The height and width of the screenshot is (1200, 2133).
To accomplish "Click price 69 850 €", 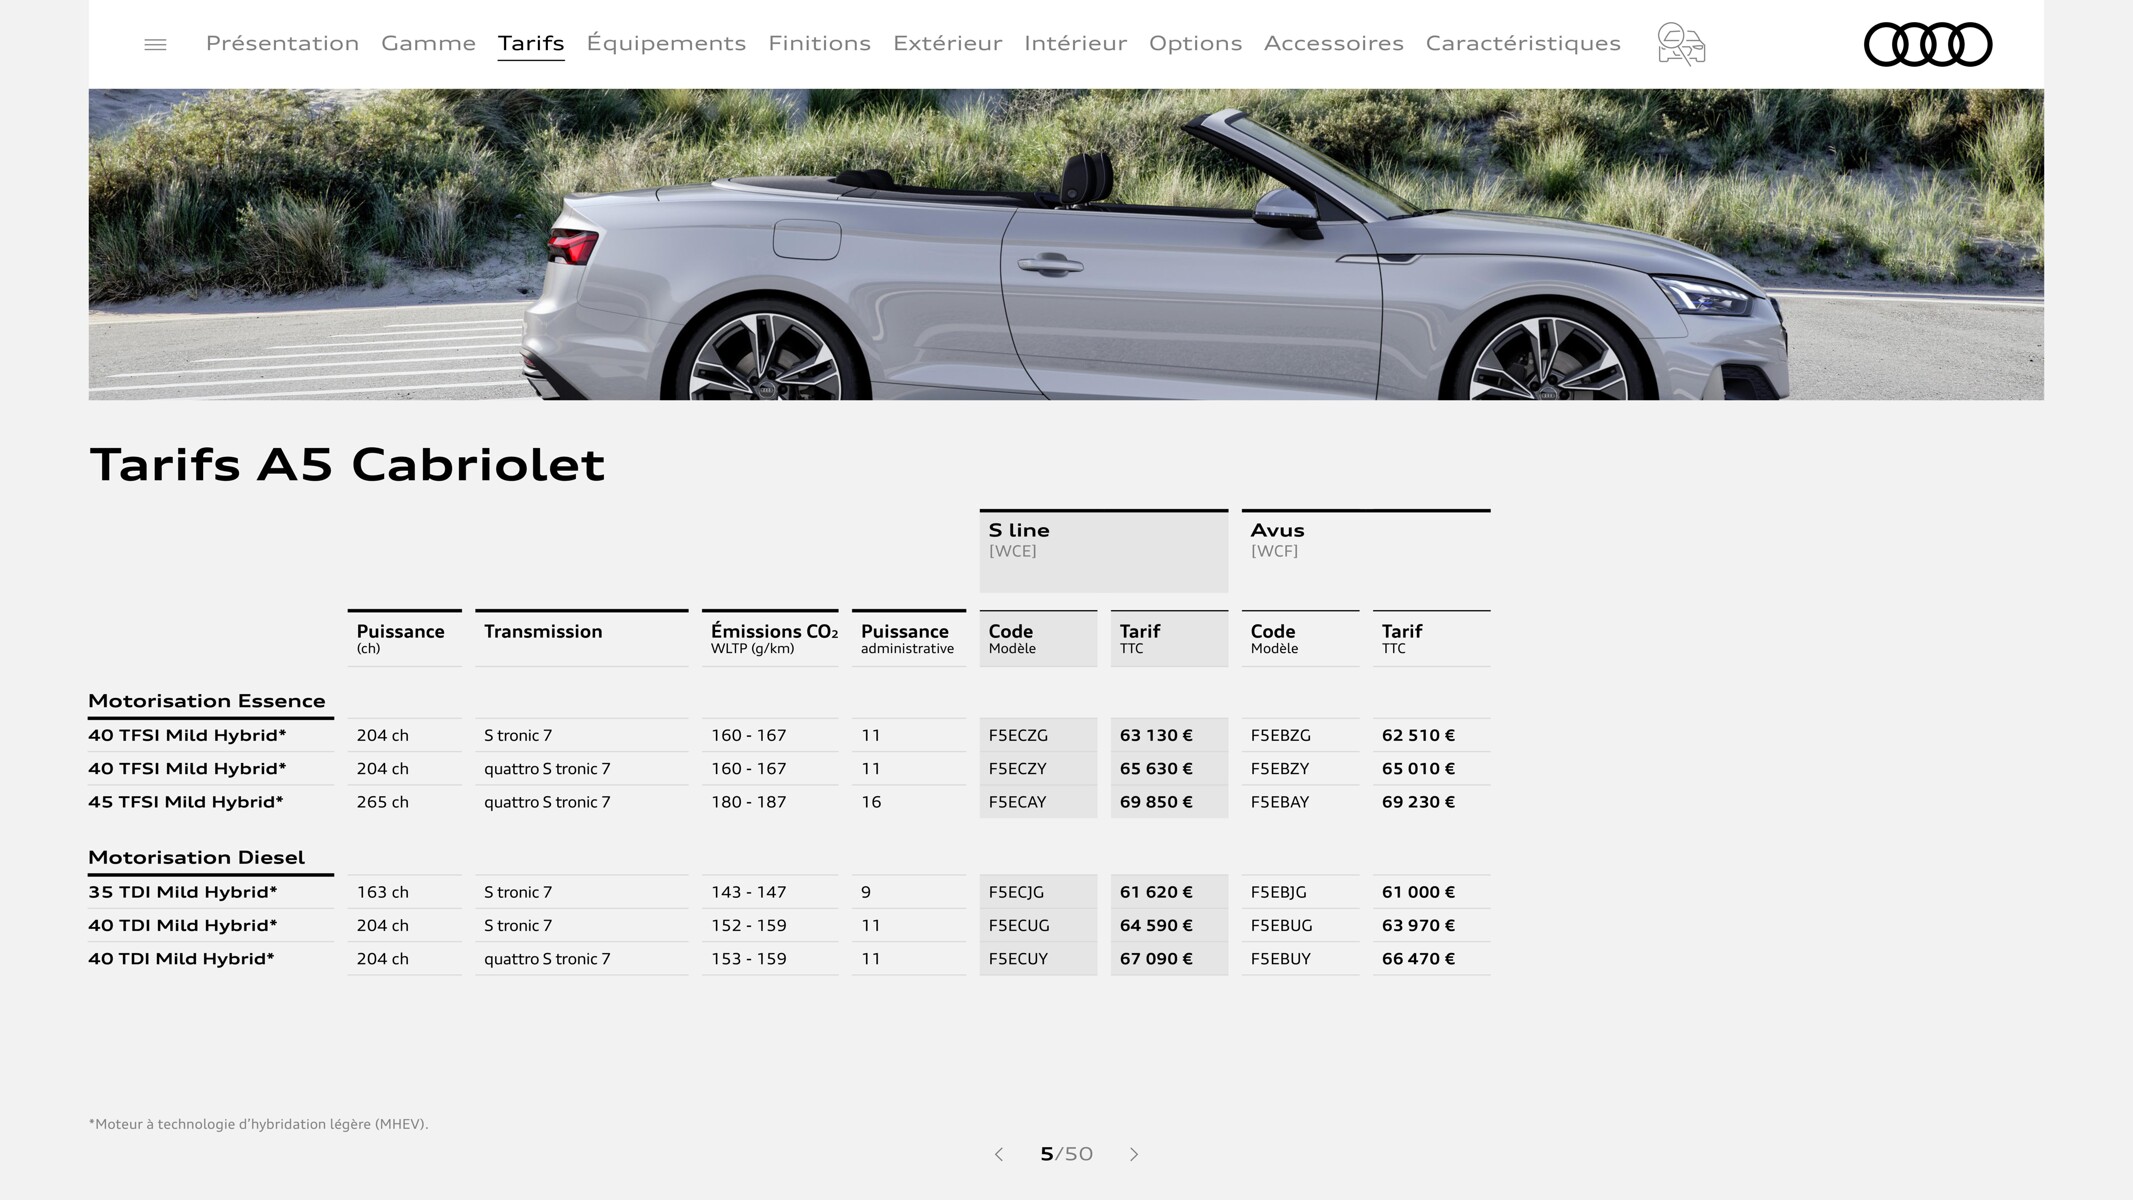I will point(1156,802).
